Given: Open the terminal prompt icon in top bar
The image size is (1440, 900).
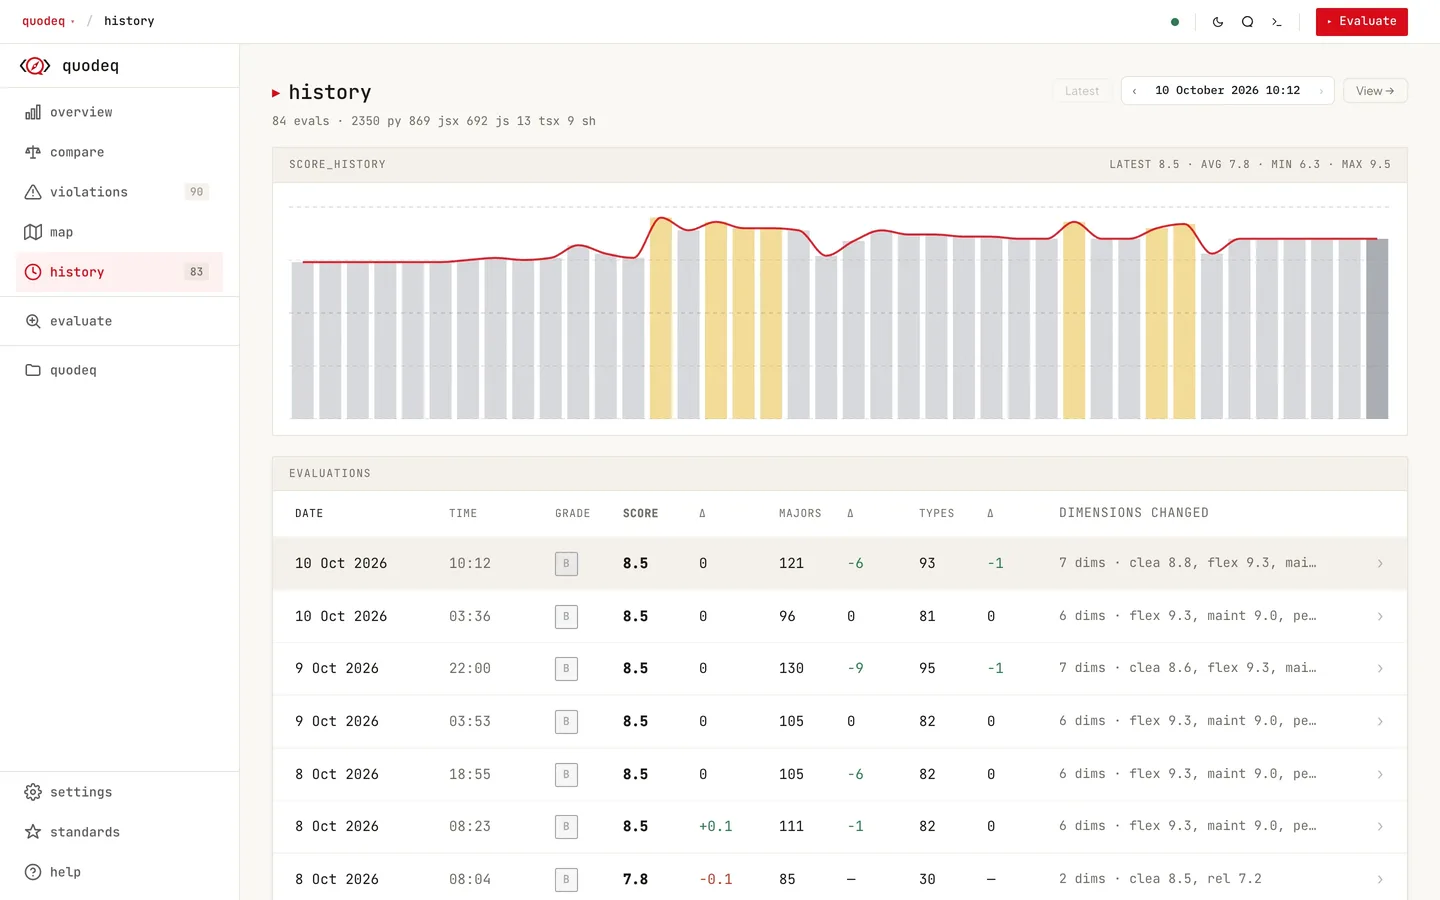Looking at the screenshot, I should coord(1277,22).
